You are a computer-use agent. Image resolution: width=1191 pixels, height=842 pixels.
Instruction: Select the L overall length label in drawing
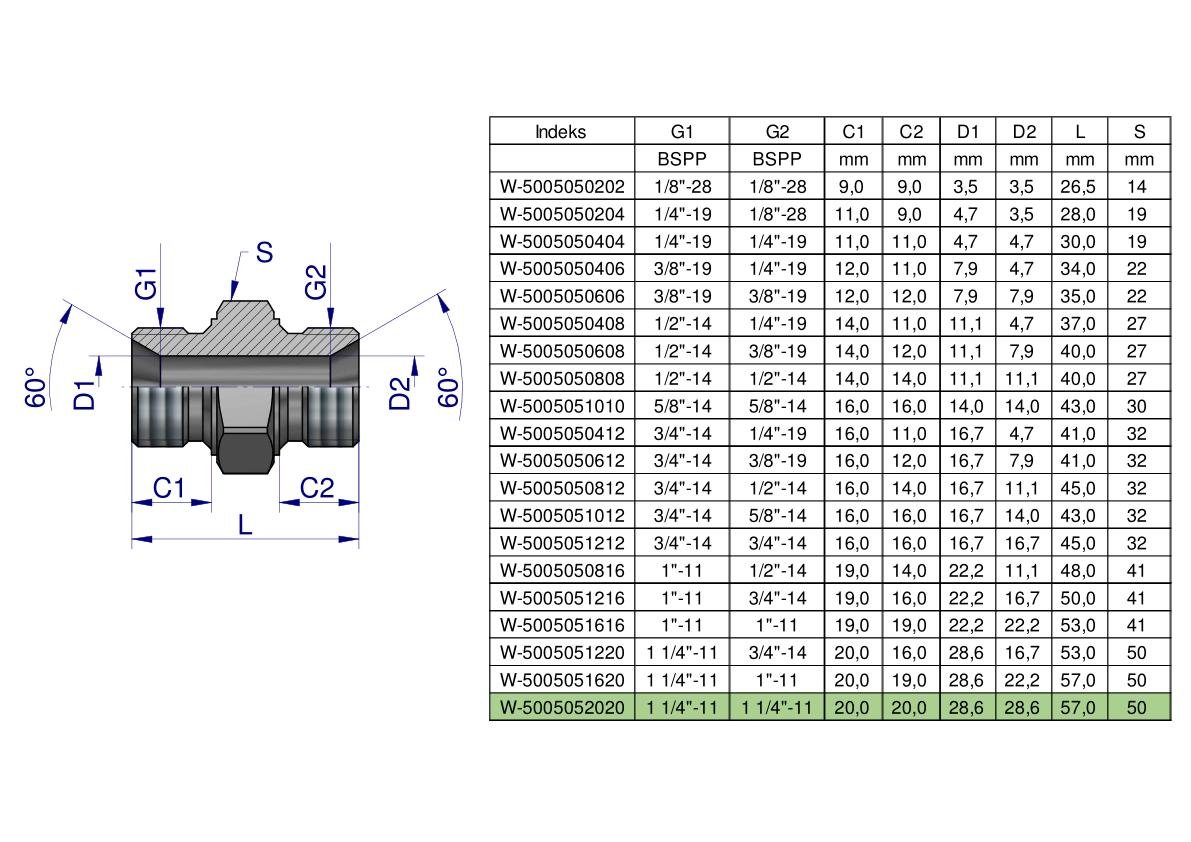coord(245,524)
